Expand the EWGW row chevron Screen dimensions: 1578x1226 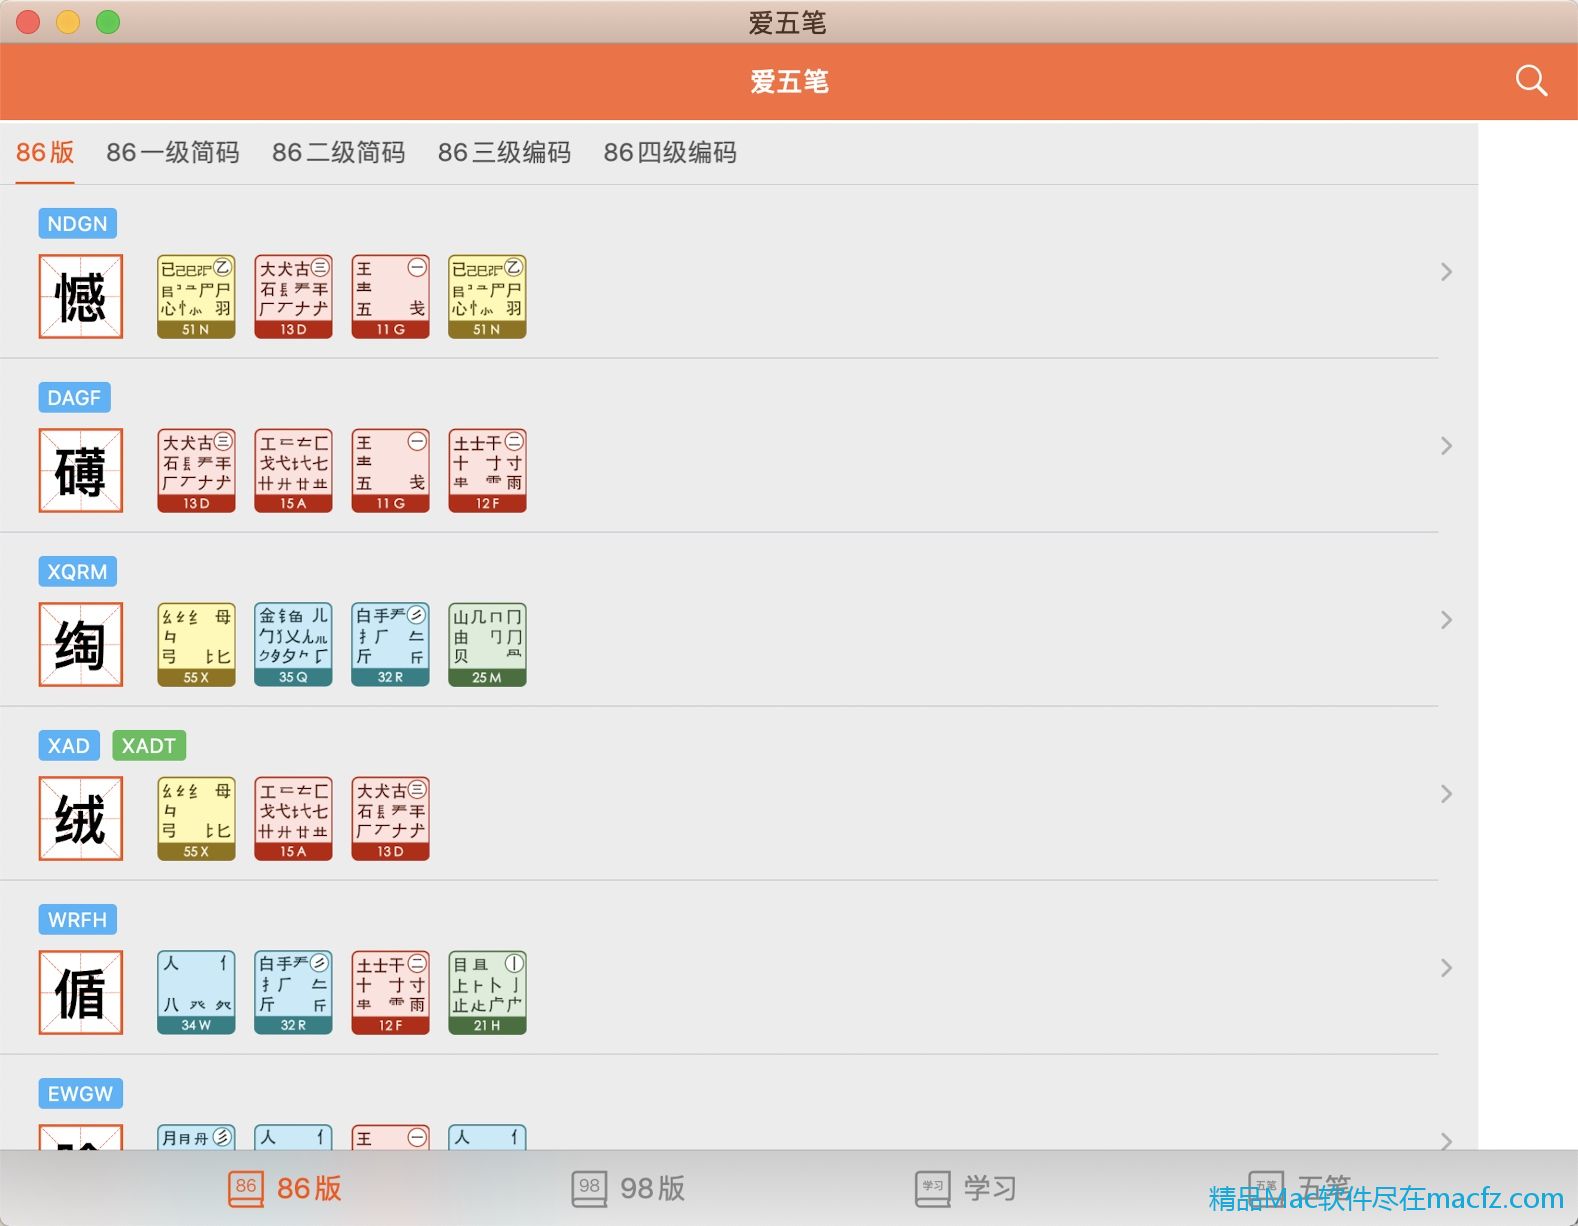tap(1446, 1139)
